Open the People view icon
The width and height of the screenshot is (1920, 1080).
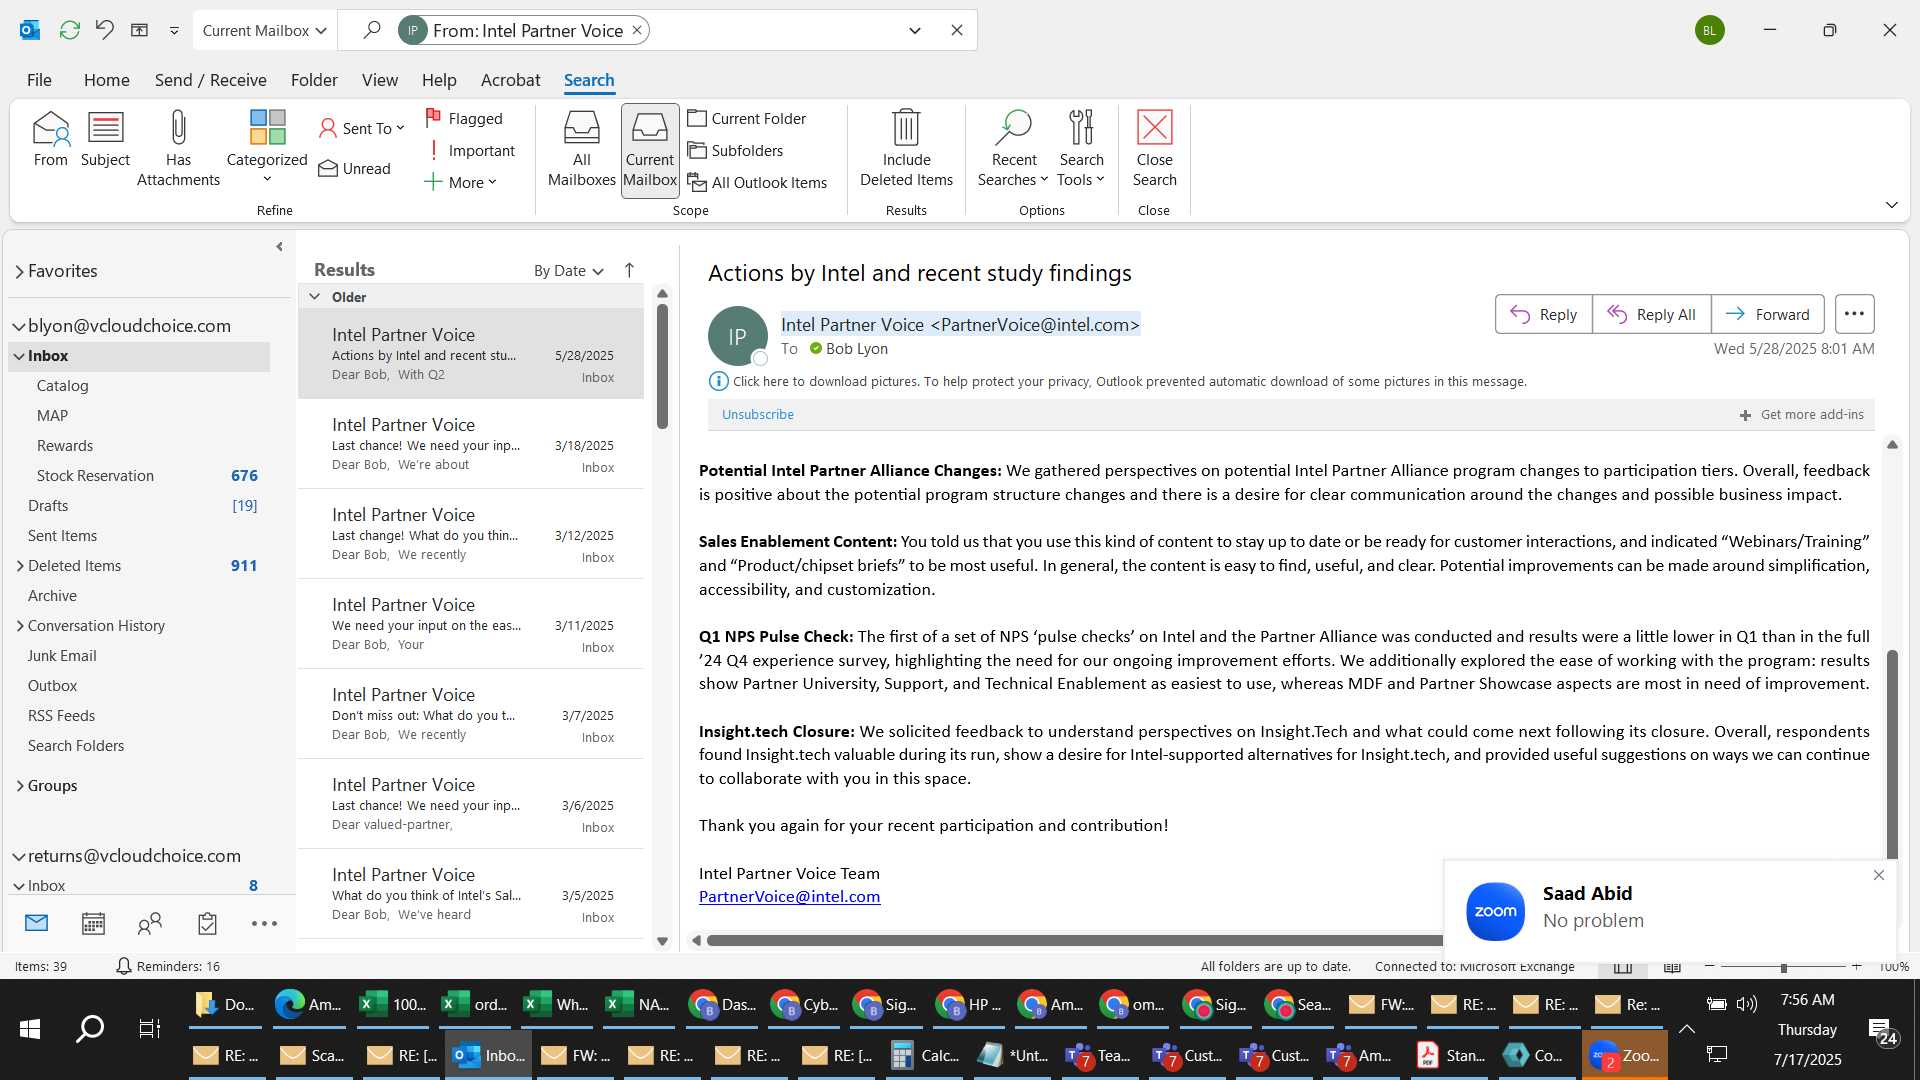pyautogui.click(x=150, y=923)
